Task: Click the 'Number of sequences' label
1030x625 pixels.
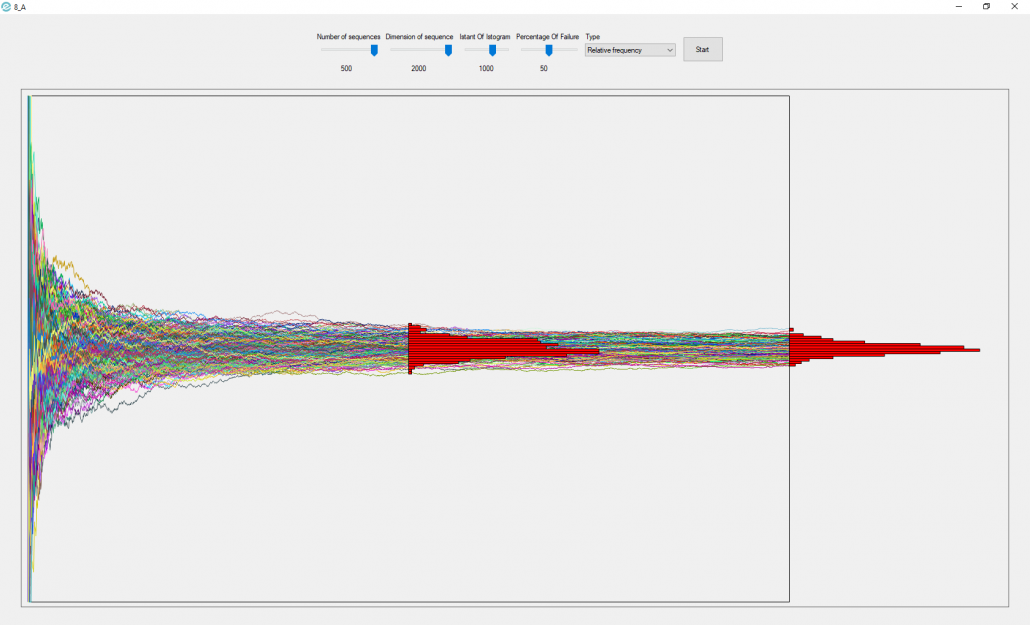Action: coord(348,37)
